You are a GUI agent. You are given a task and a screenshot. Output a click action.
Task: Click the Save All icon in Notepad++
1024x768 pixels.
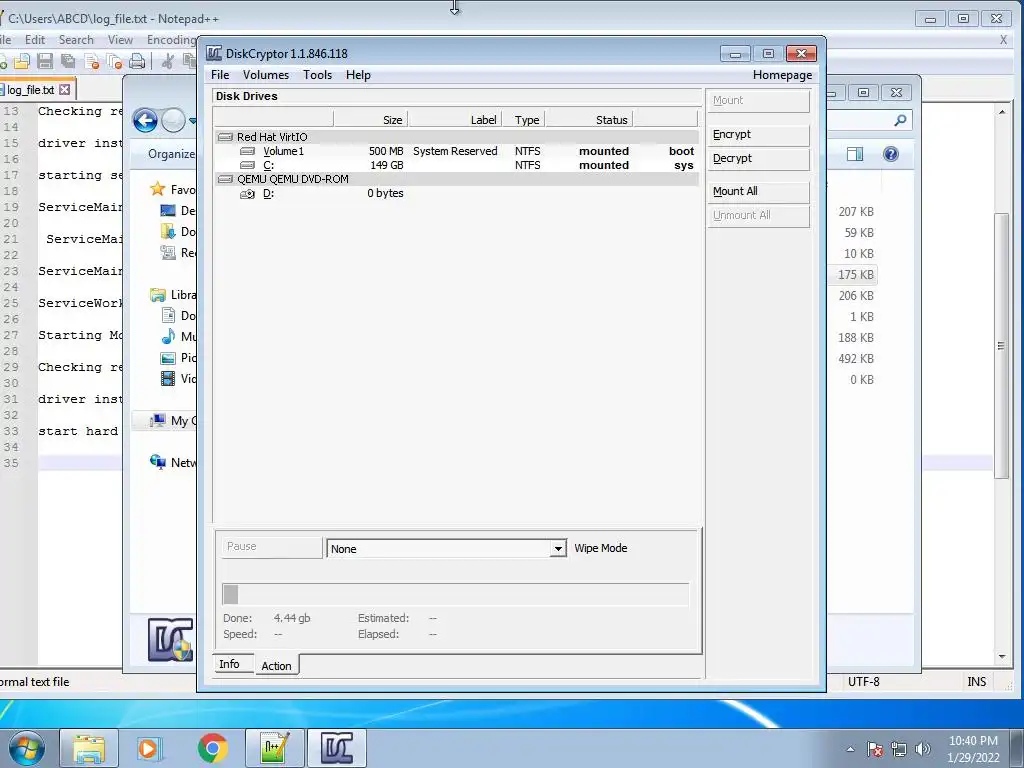tap(68, 61)
